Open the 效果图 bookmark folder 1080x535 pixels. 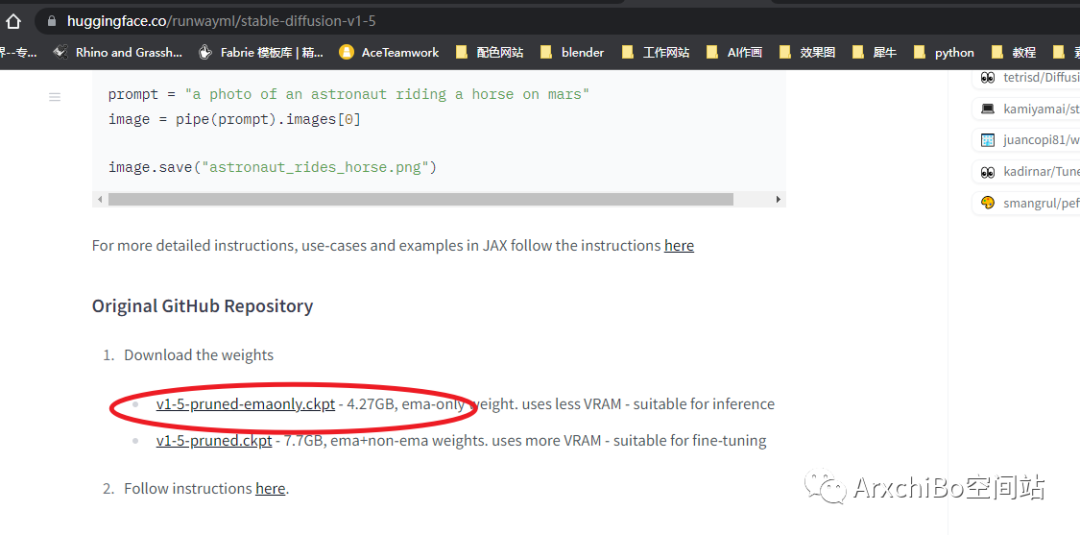[x=807, y=52]
